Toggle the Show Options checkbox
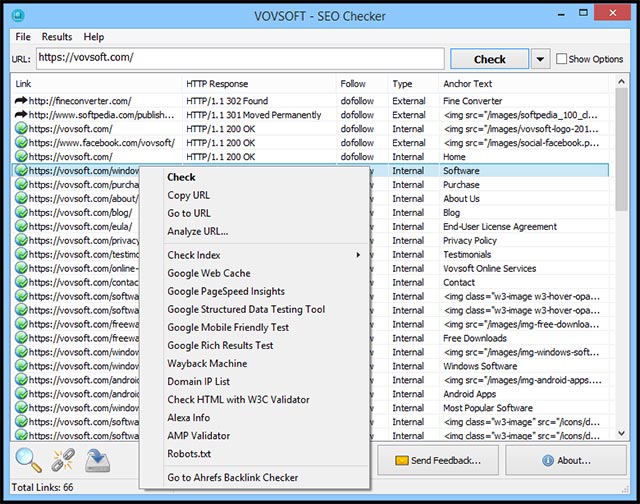This screenshot has height=504, width=640. (562, 59)
